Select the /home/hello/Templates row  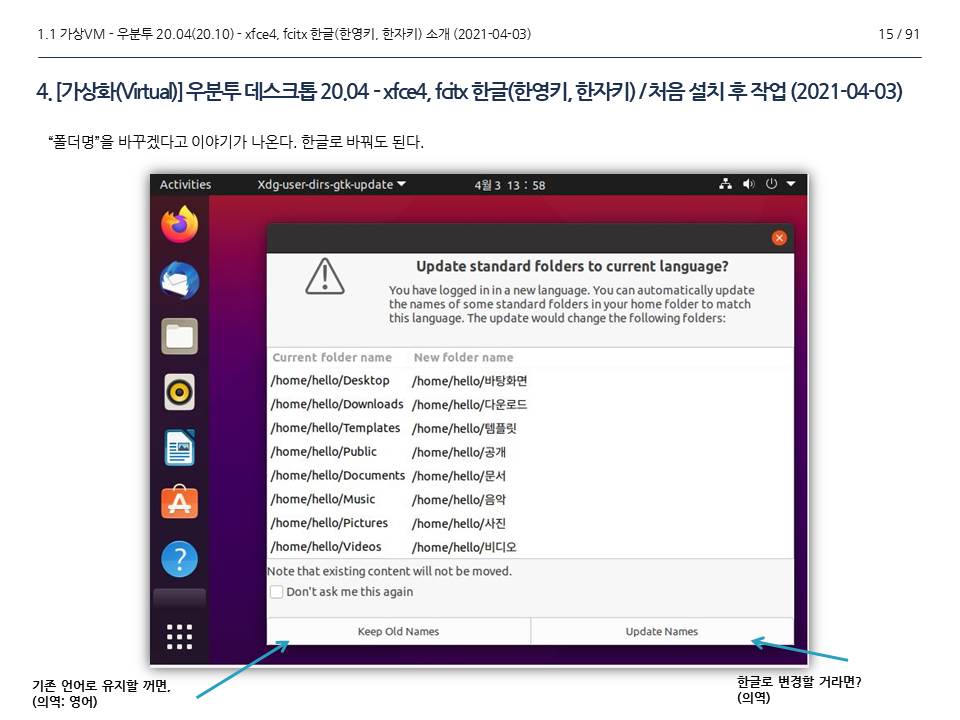[x=530, y=428]
